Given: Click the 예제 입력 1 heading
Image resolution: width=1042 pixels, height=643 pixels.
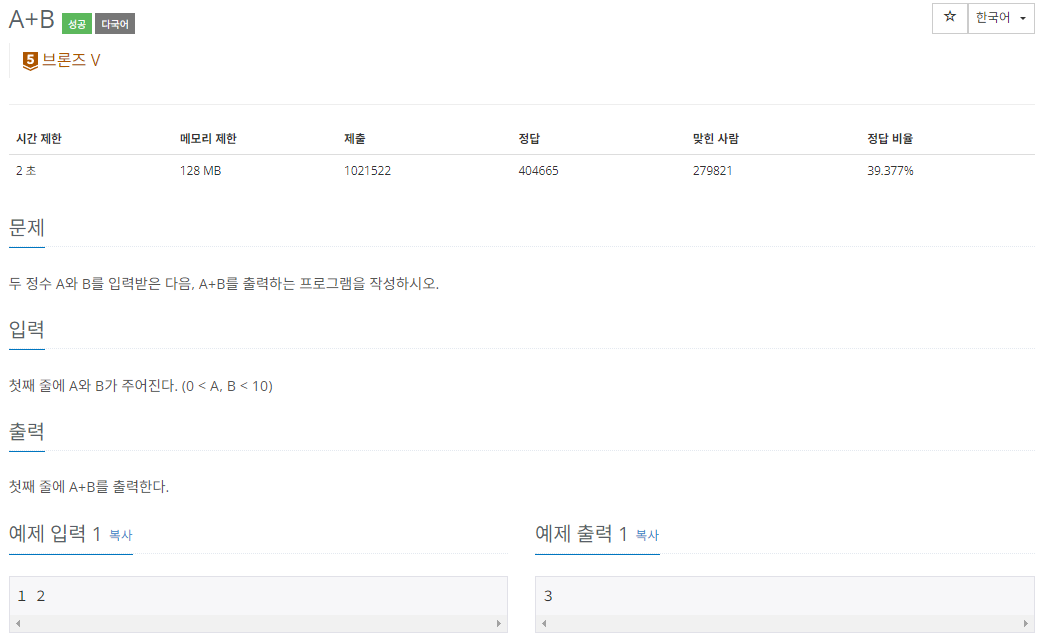Looking at the screenshot, I should click(x=54, y=533).
